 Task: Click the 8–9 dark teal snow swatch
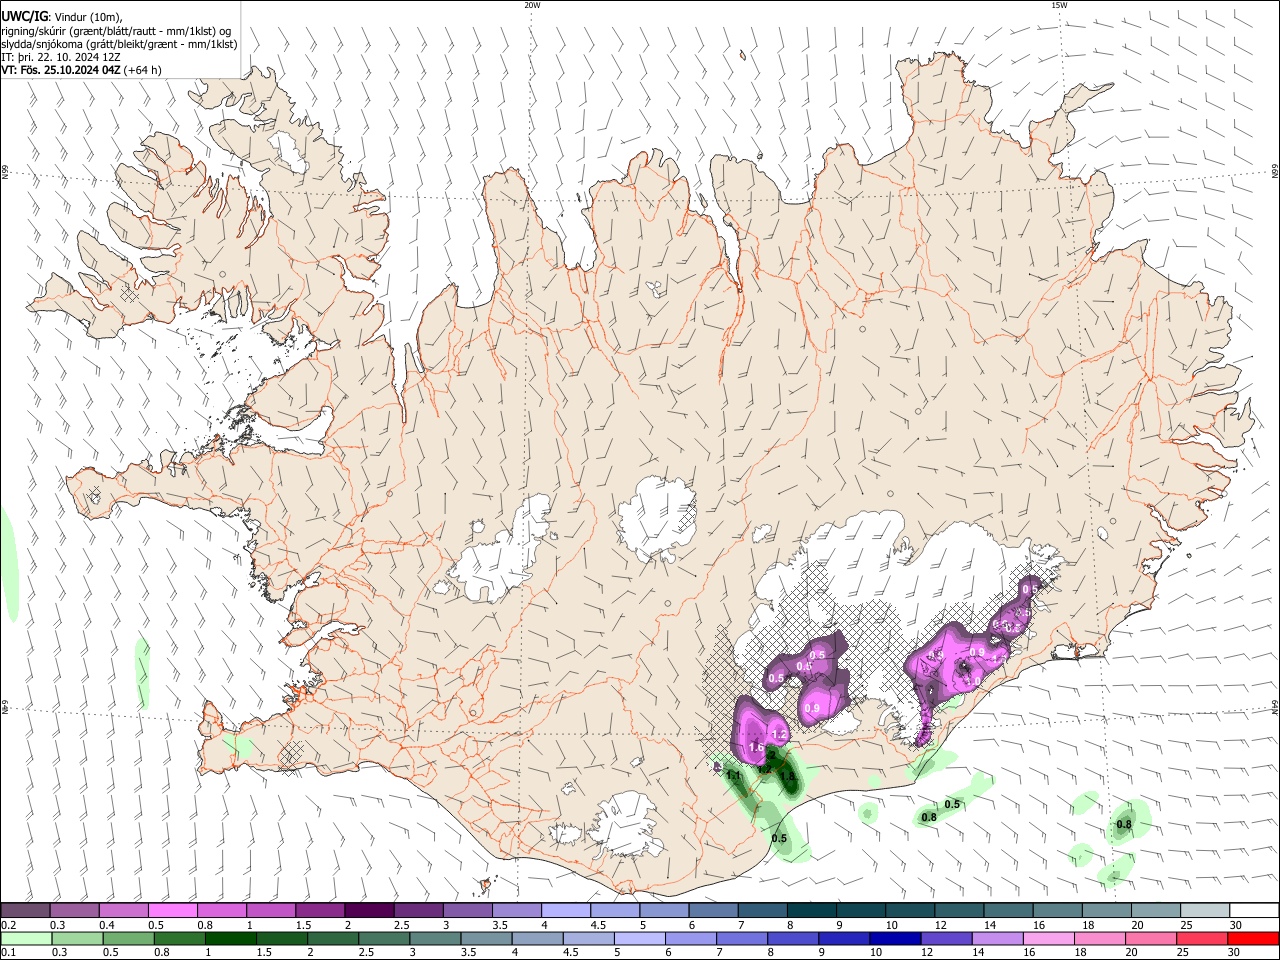pos(811,911)
